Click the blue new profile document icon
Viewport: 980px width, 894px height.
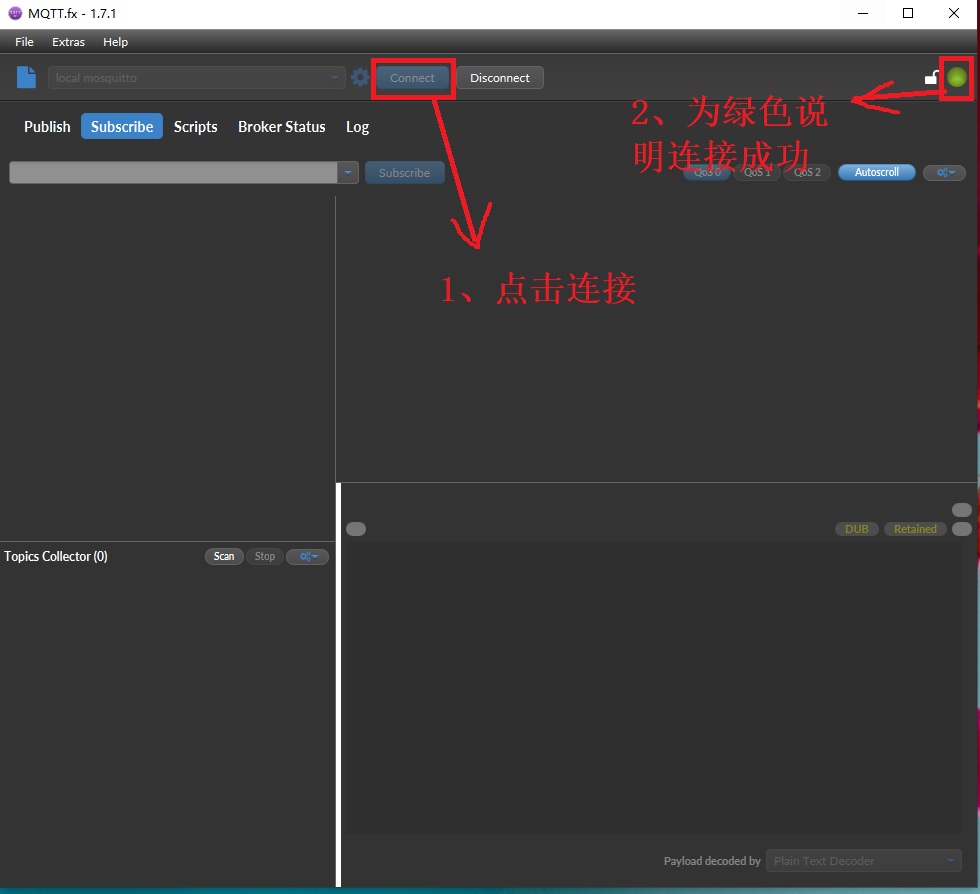(x=26, y=78)
